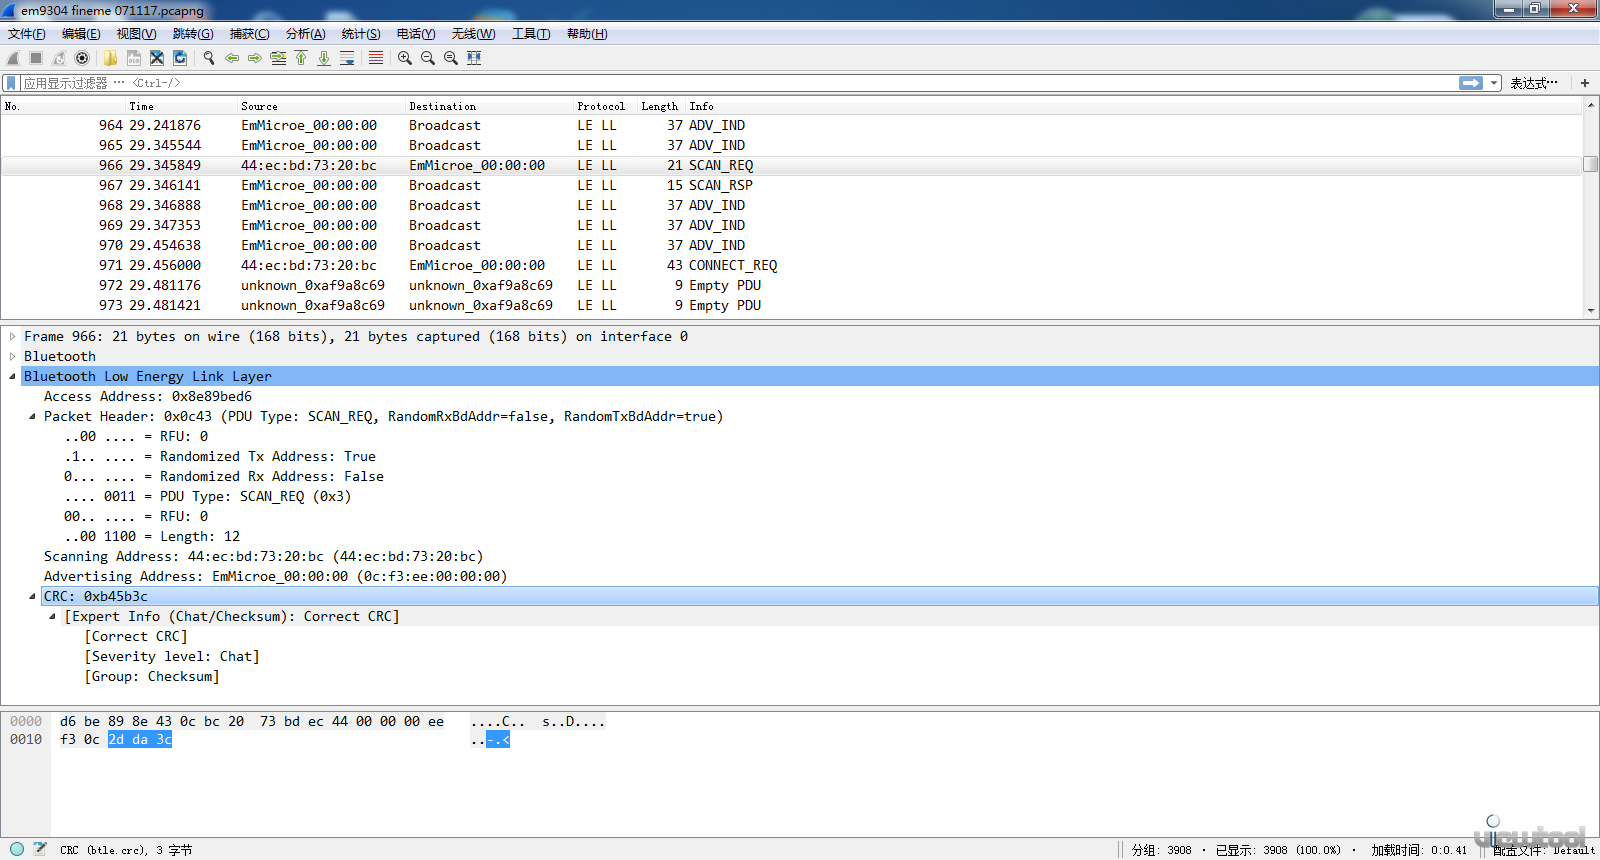Expand the Bluetooth tree node
Screen dimensions: 1600x860
tap(12, 357)
